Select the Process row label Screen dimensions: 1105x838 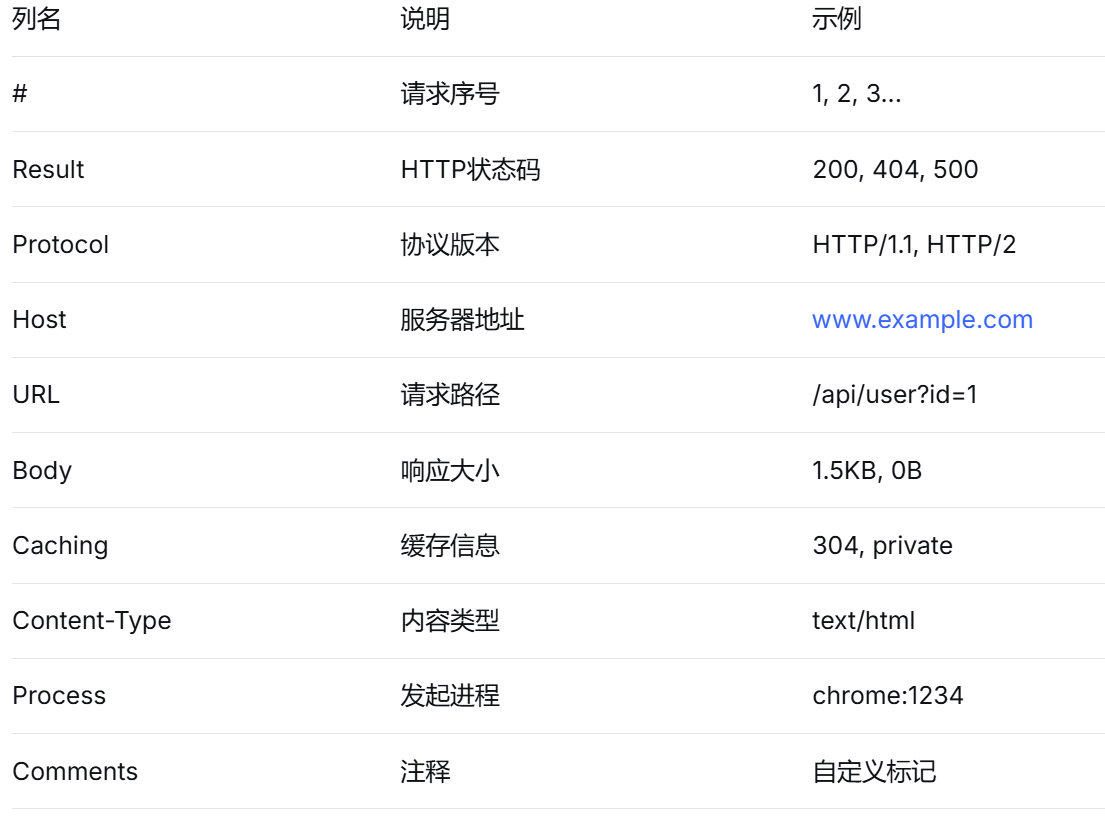click(49, 696)
